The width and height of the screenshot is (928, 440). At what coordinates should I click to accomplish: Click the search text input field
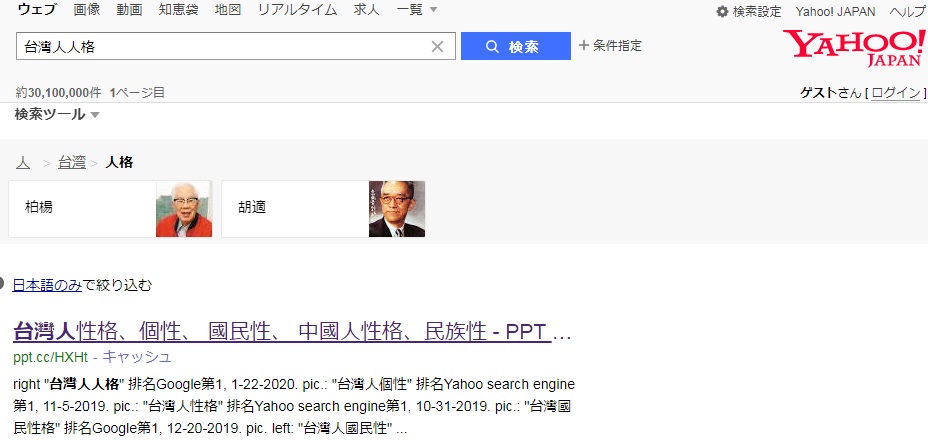[220, 46]
